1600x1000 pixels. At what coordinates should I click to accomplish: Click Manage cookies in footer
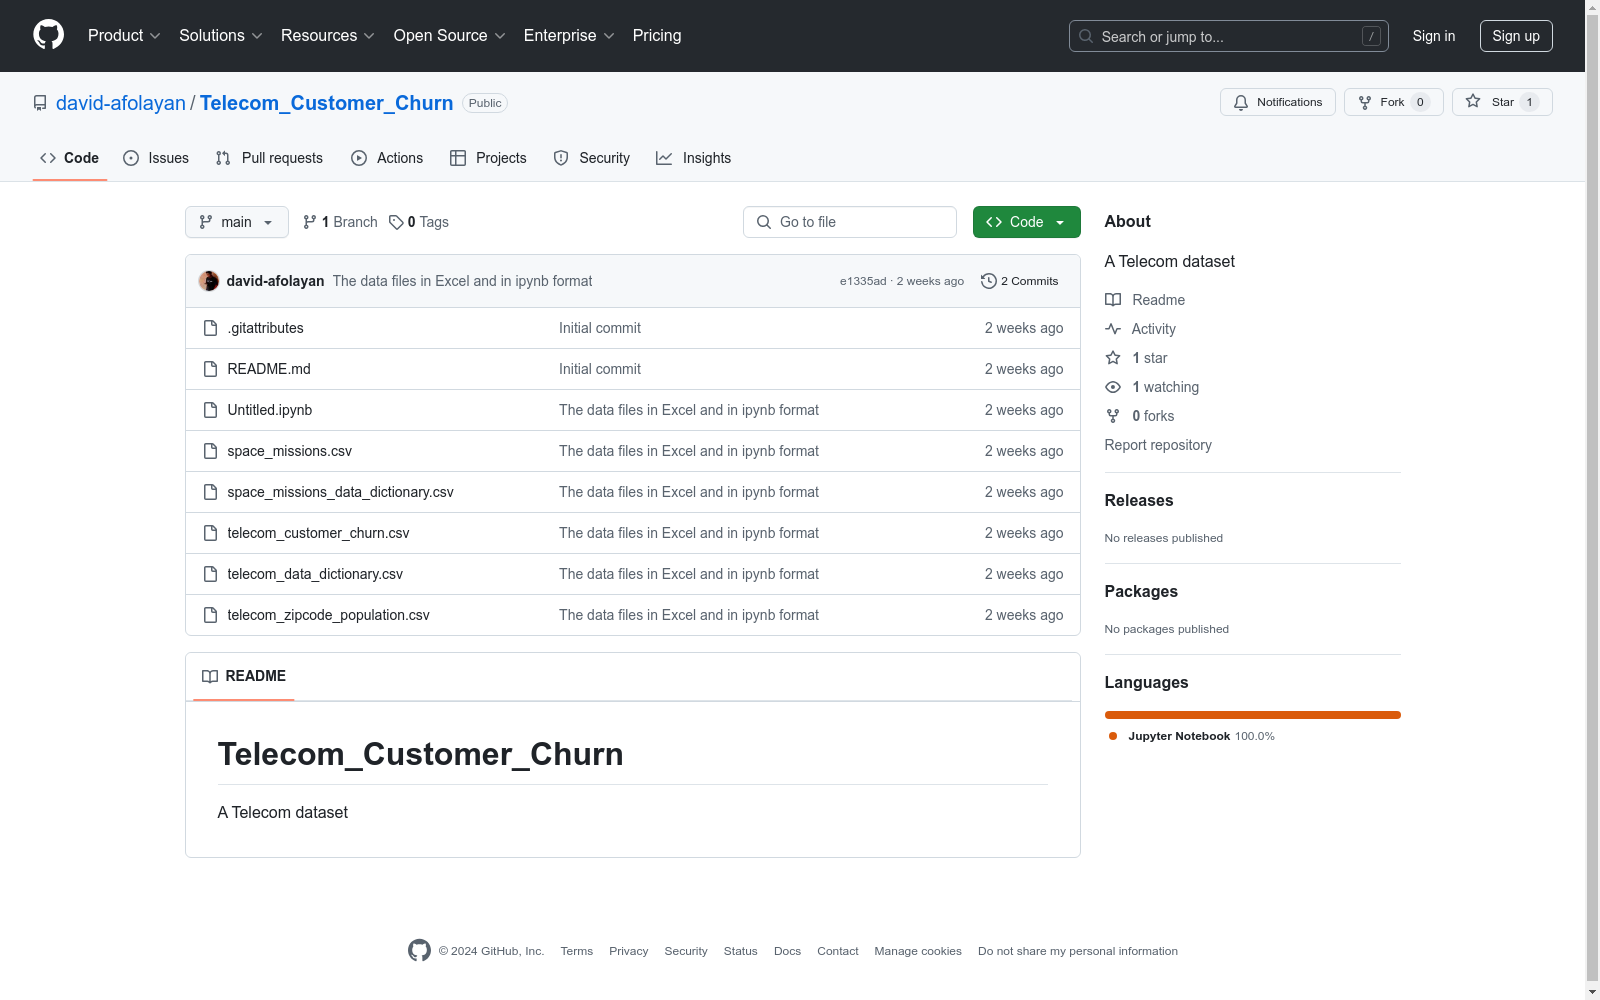tap(918, 951)
